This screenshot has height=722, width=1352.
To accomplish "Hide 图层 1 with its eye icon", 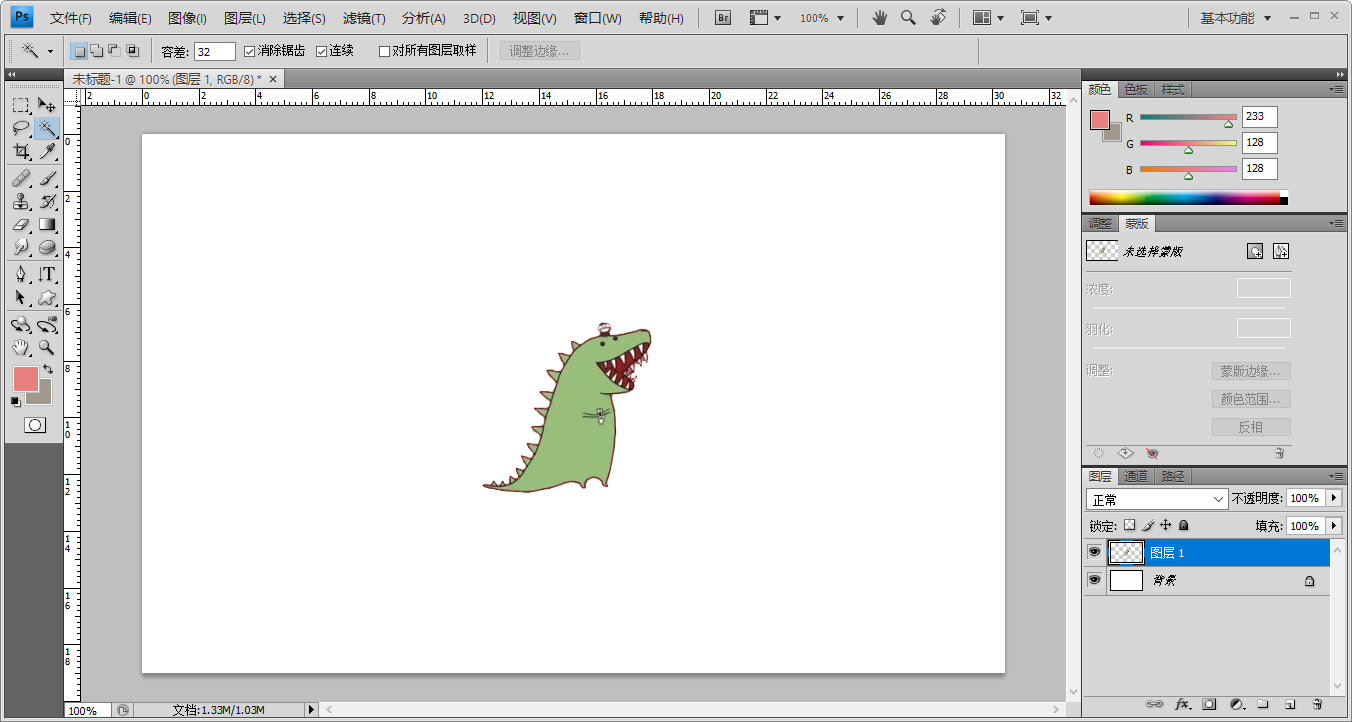I will (x=1095, y=552).
